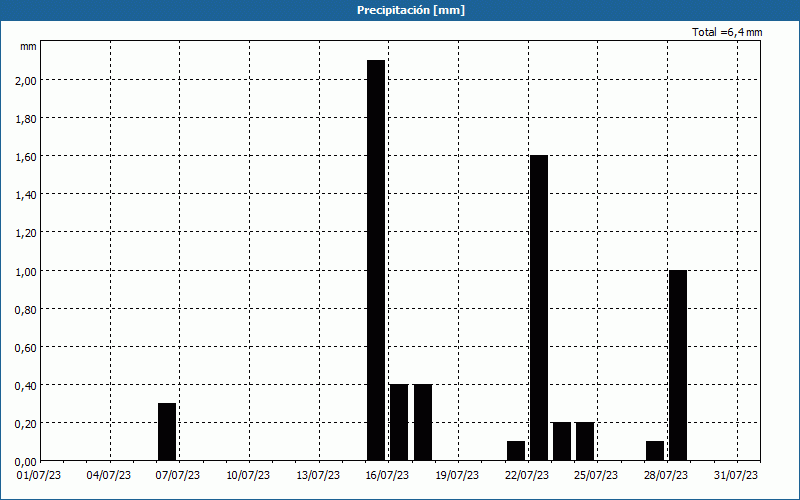Select the 13/07/23 date label
The width and height of the screenshot is (800, 500).
tap(318, 475)
